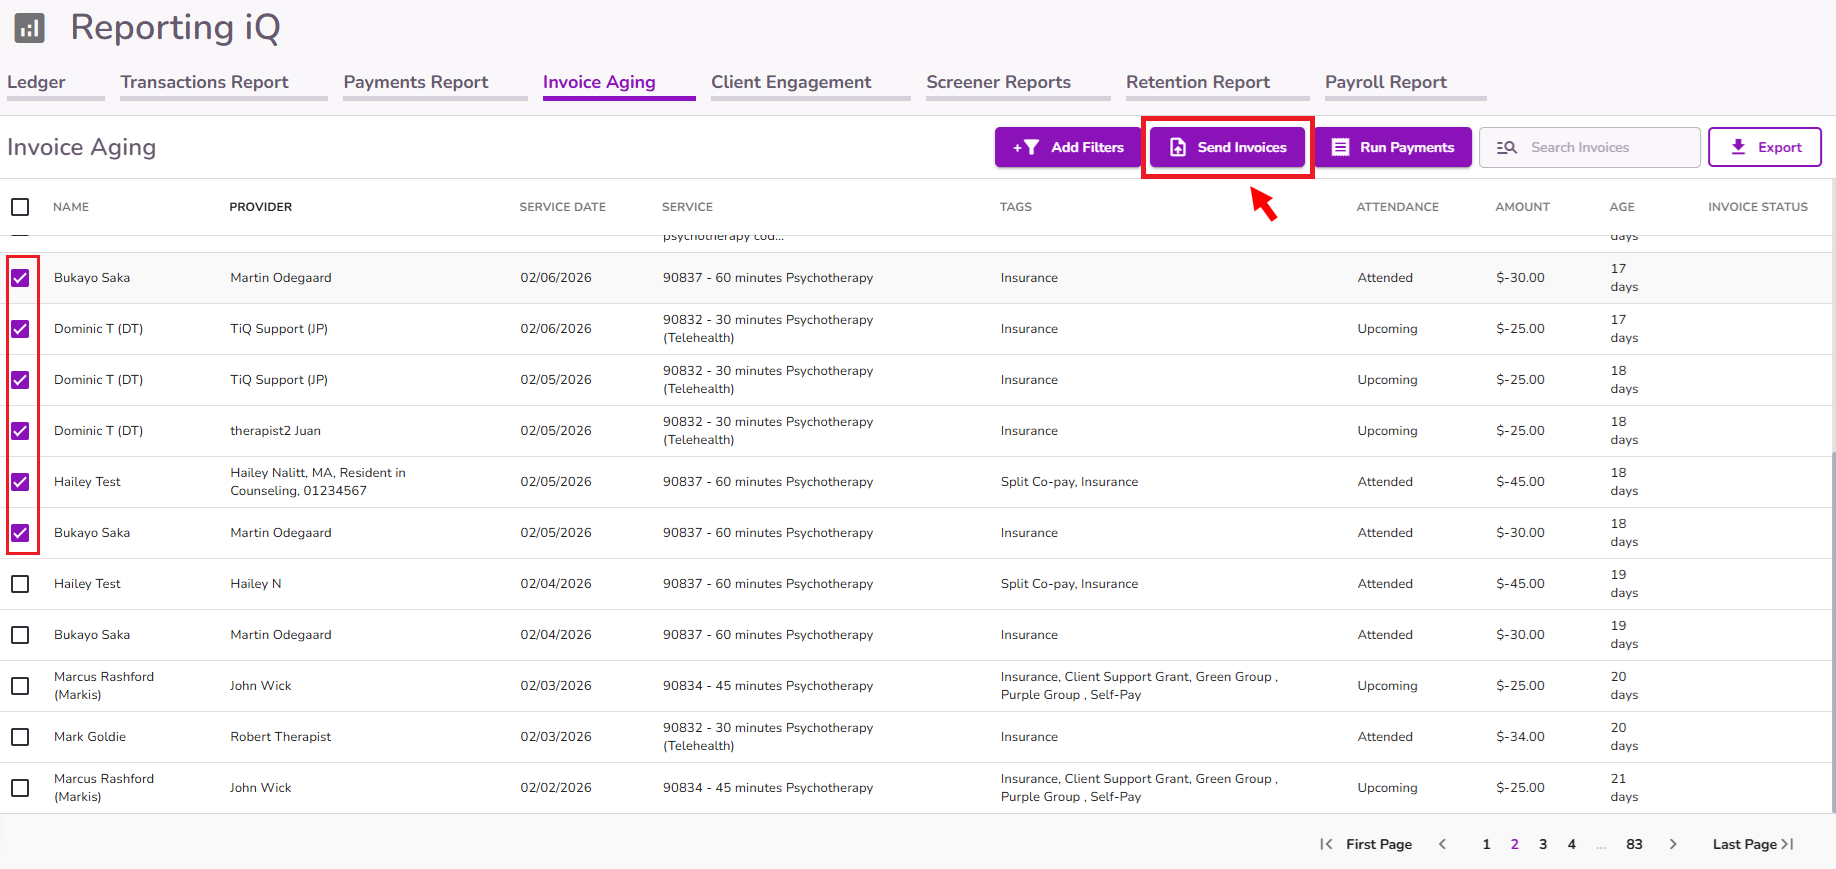Click the SERVICE column header

click(x=688, y=207)
